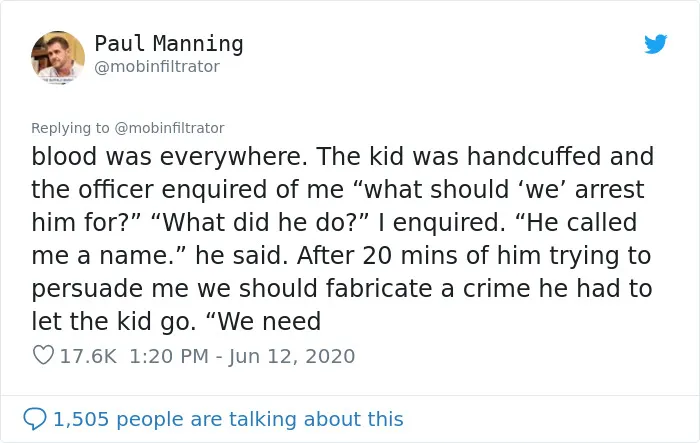Click the speech bubble conversation icon
The height and width of the screenshot is (443, 700).
tap(34, 419)
